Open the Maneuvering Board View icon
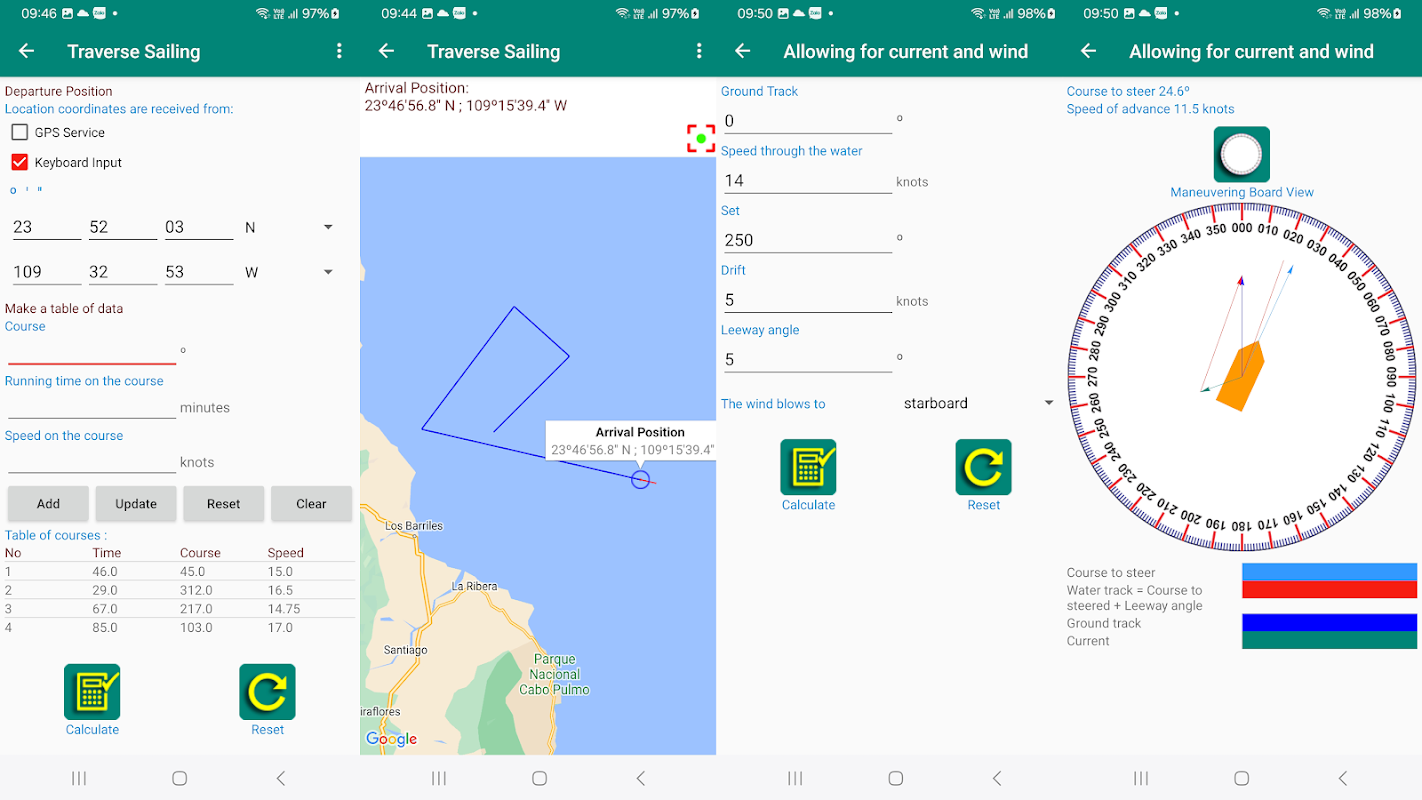 (1242, 154)
